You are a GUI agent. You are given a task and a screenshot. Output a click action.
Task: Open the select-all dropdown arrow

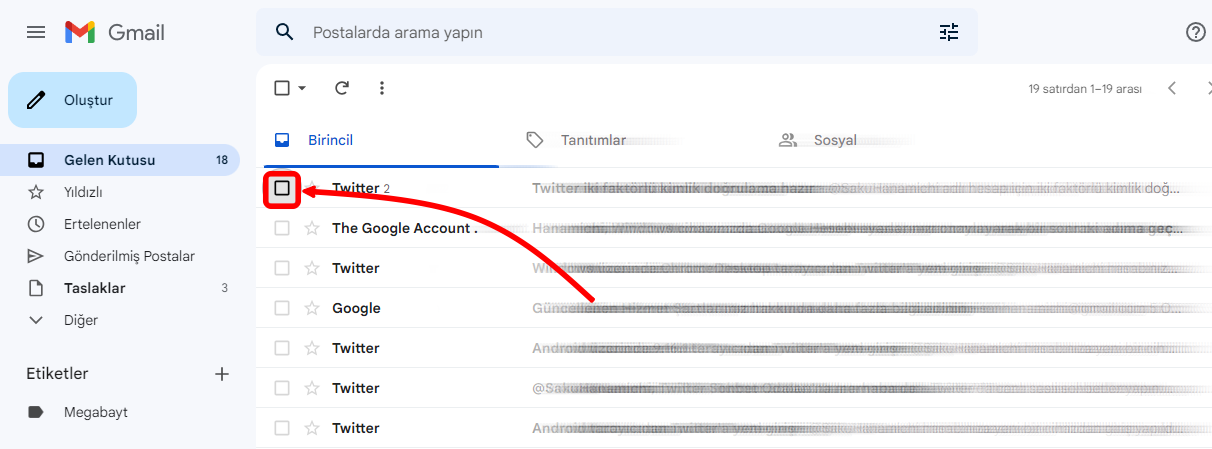302,88
